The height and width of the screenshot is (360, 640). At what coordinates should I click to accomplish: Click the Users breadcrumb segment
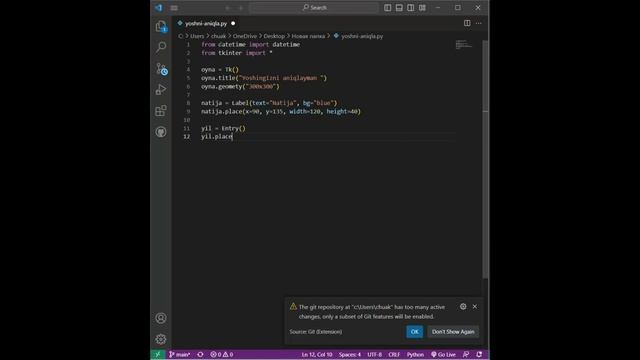(x=197, y=36)
